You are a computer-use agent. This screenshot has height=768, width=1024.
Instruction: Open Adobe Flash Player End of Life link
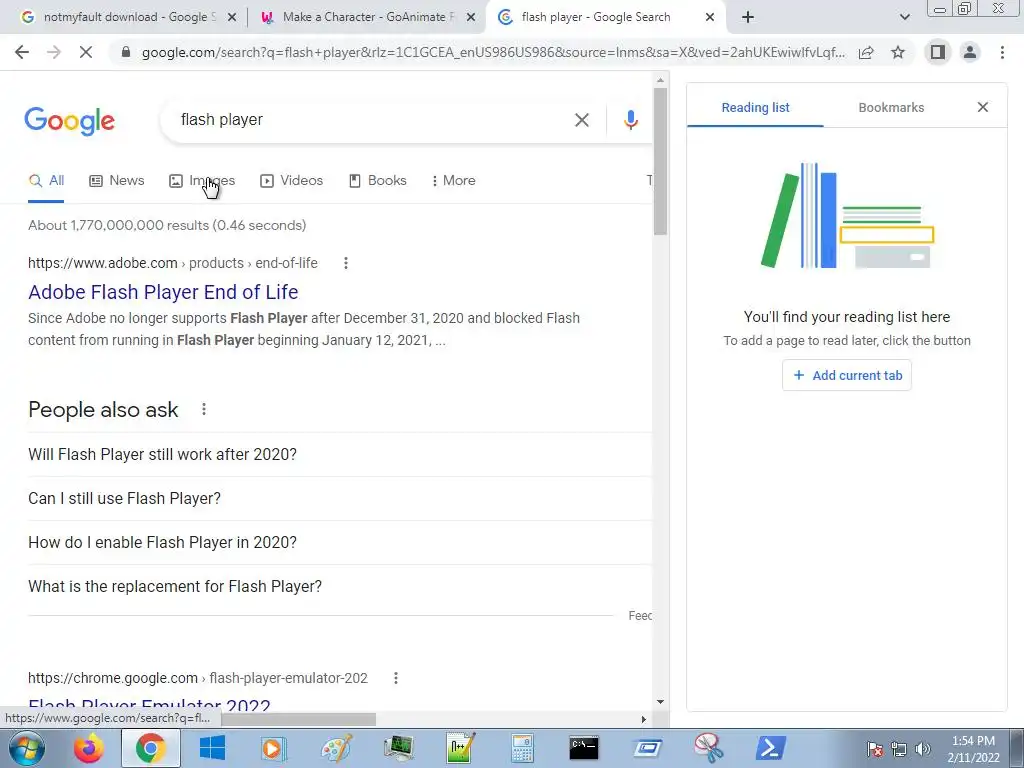pyautogui.click(x=163, y=292)
